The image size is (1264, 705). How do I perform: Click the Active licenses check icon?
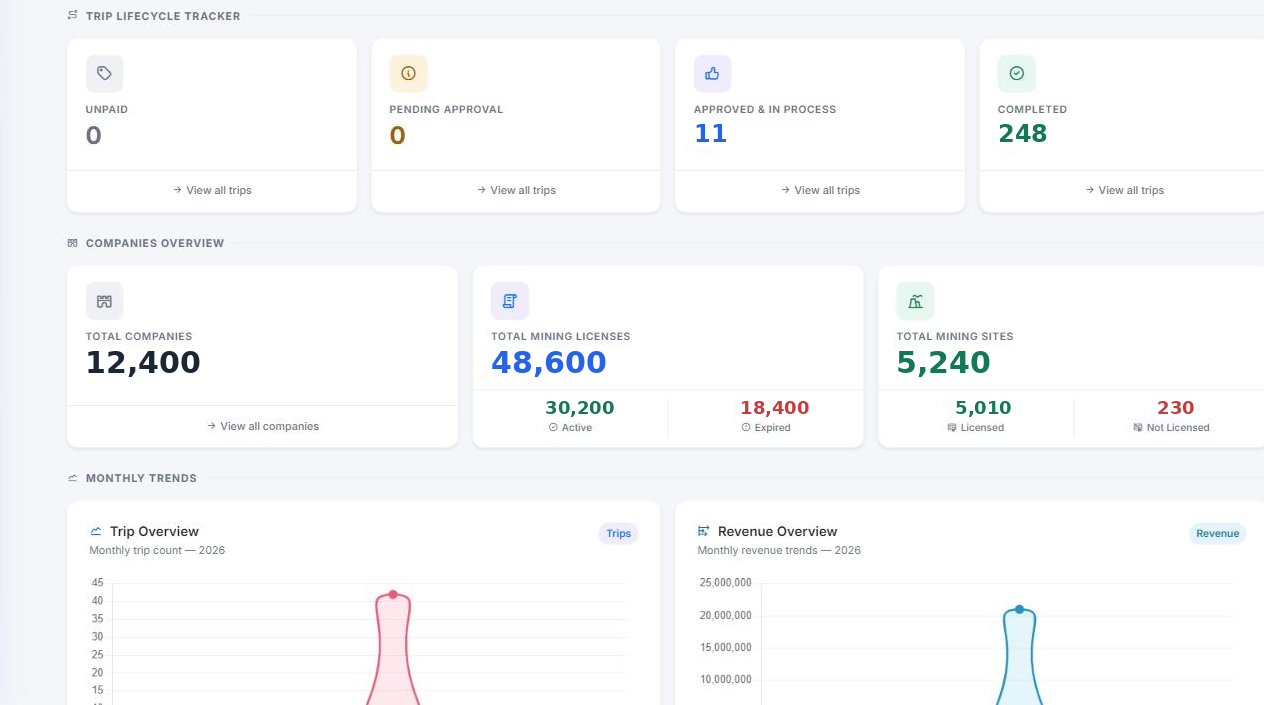[553, 427]
